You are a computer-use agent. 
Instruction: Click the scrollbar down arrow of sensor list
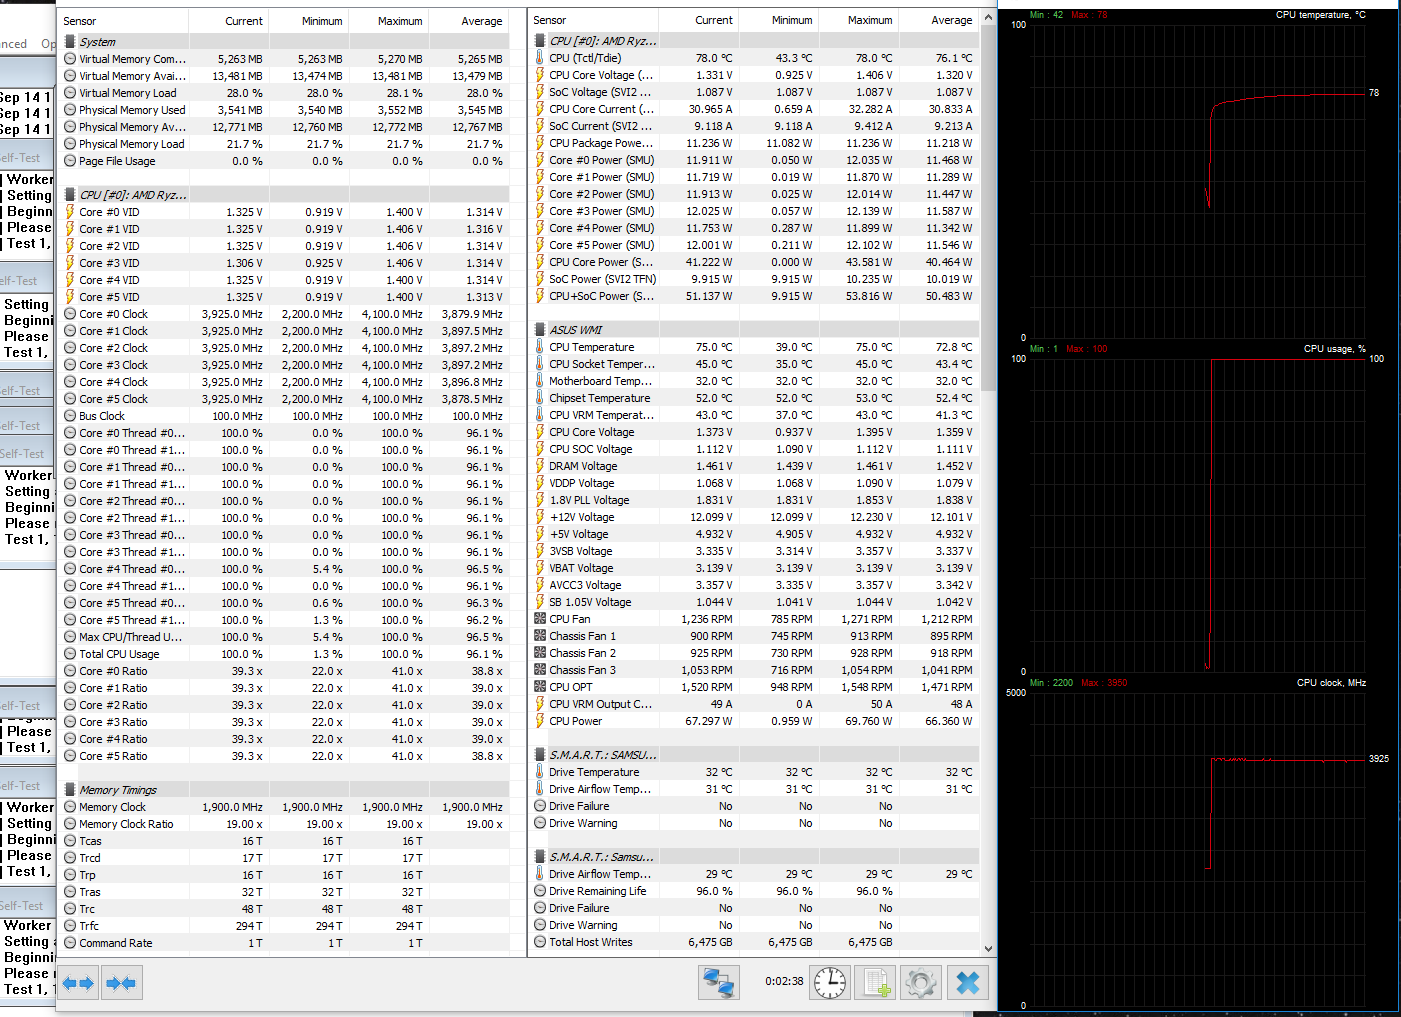click(988, 948)
